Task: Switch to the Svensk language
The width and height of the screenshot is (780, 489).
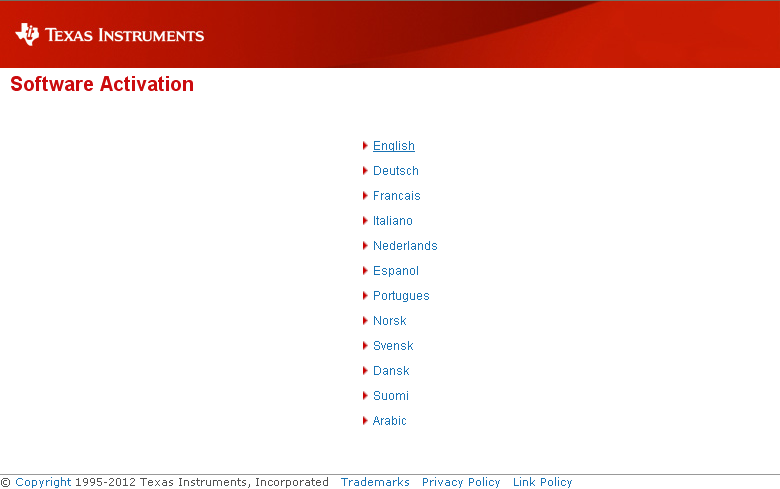Action: tap(393, 346)
